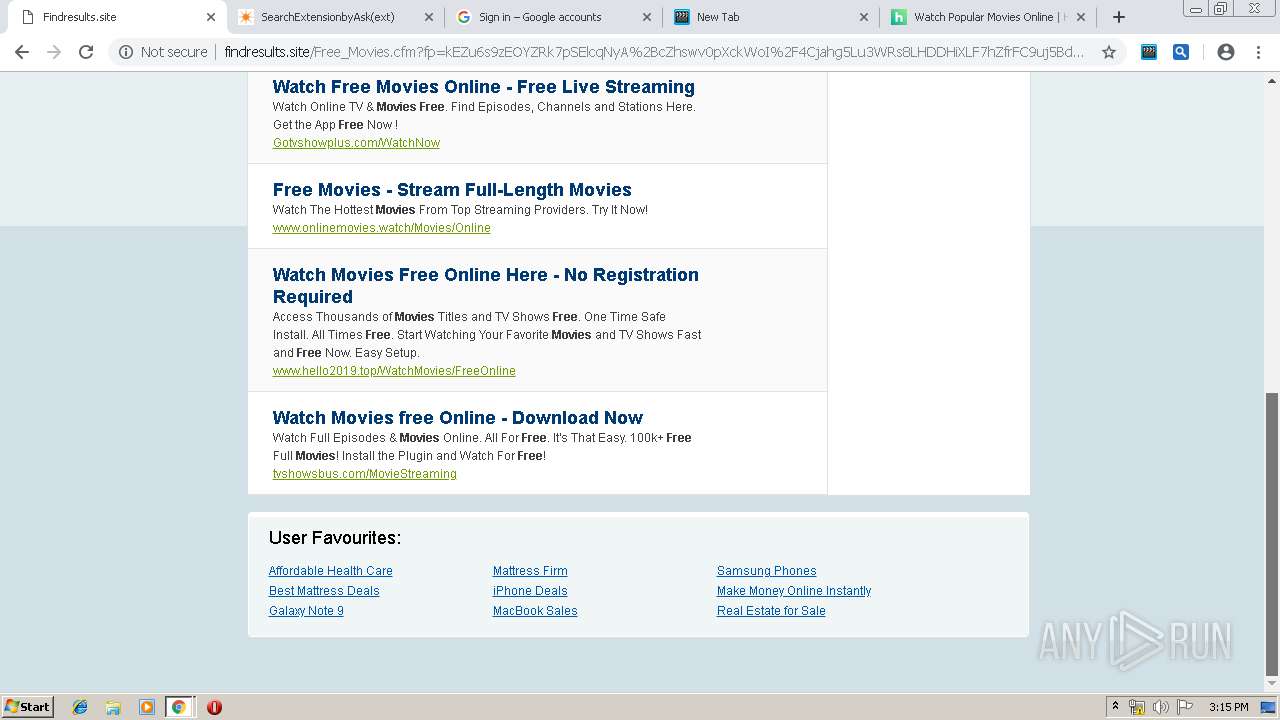Viewport: 1280px width, 720px height.
Task: Open a new browser tab
Action: pos(1119,17)
